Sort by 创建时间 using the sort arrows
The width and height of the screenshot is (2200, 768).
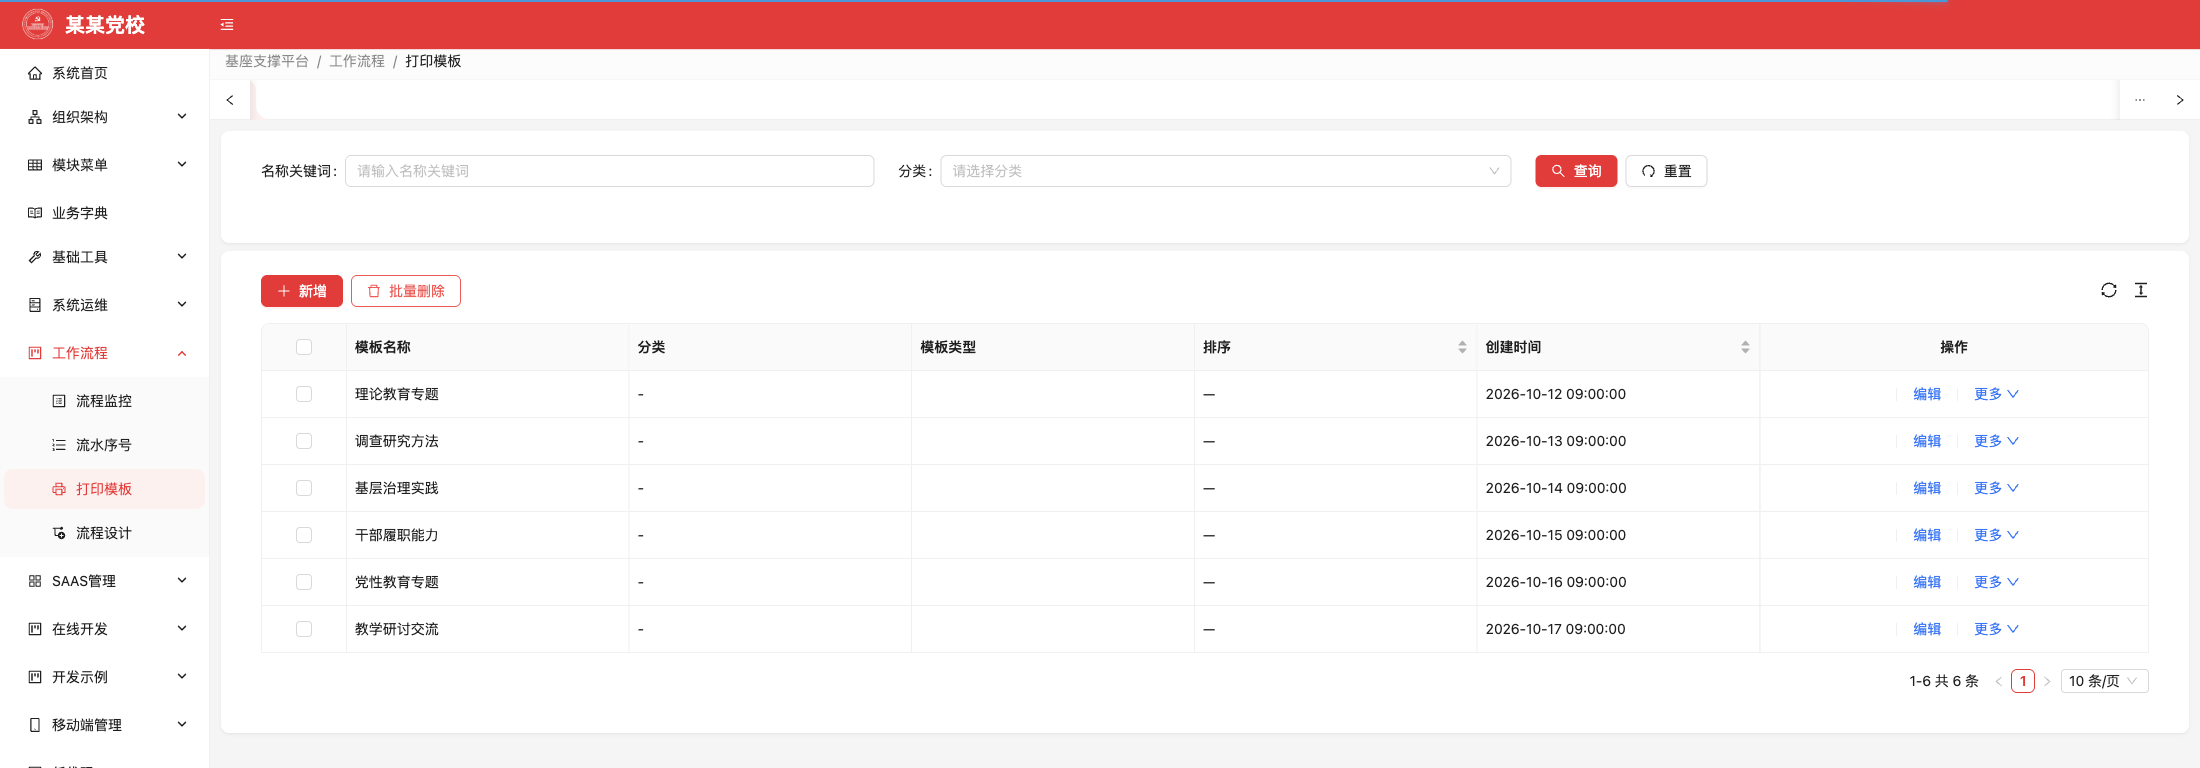1745,347
